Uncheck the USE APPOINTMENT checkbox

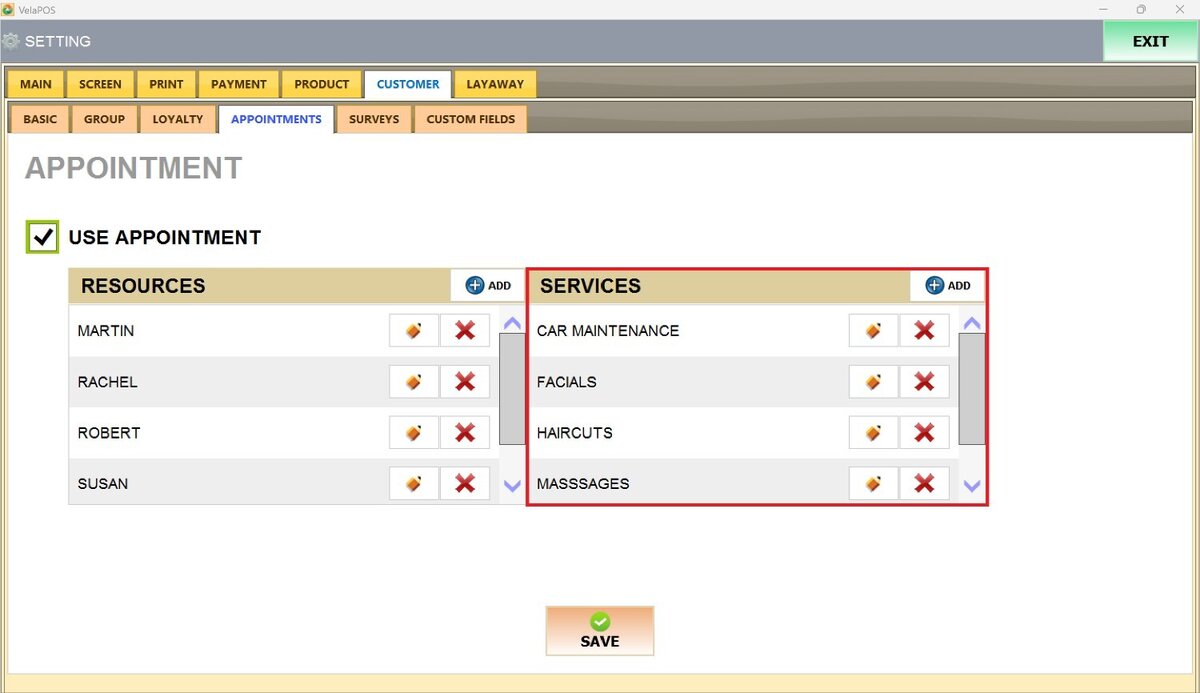coord(43,237)
